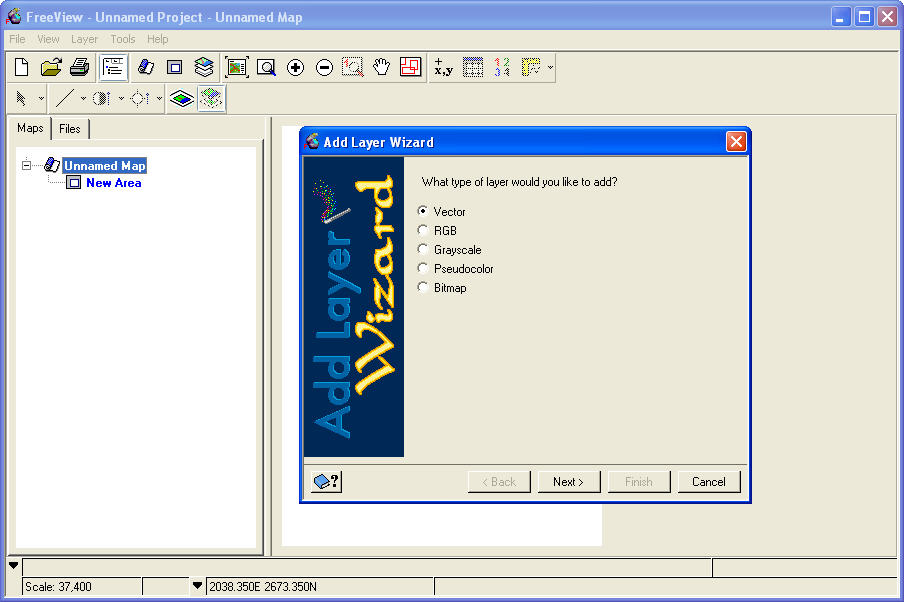This screenshot has width=904, height=602.
Task: Switch to the Files tab
Action: tap(70, 129)
